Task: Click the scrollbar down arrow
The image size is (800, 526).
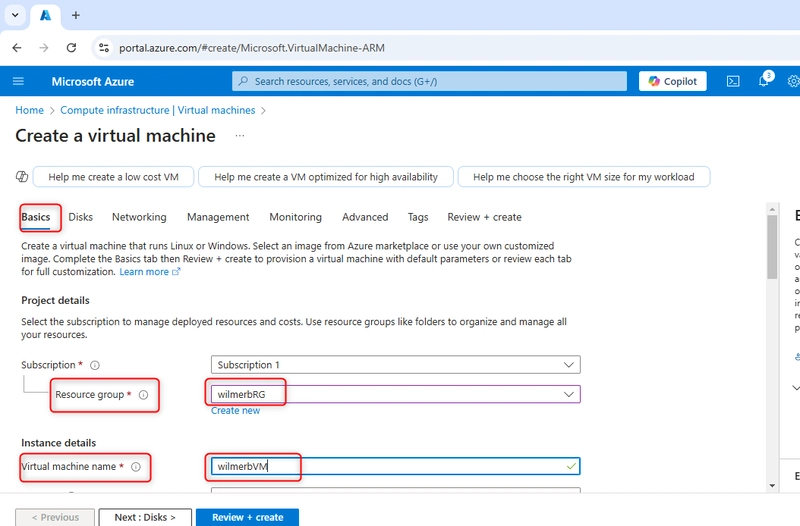Action: (x=772, y=486)
